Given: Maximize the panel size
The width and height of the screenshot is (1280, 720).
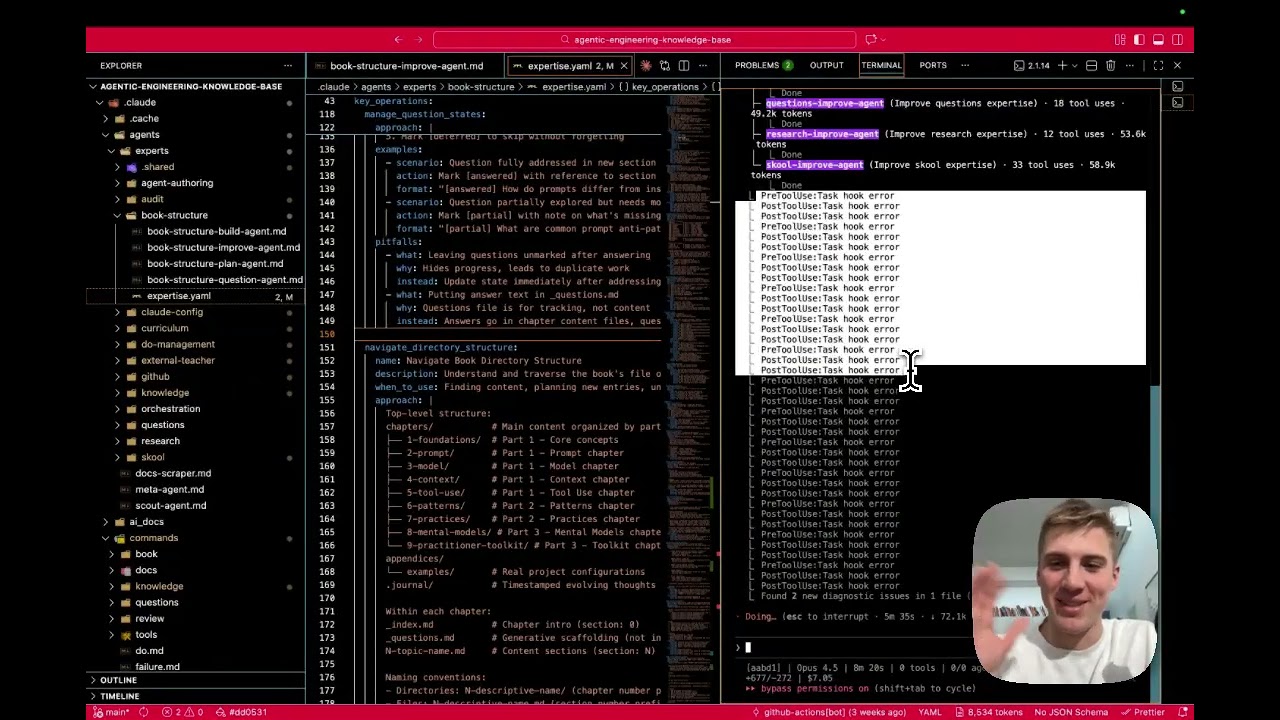Looking at the screenshot, I should [x=1158, y=66].
